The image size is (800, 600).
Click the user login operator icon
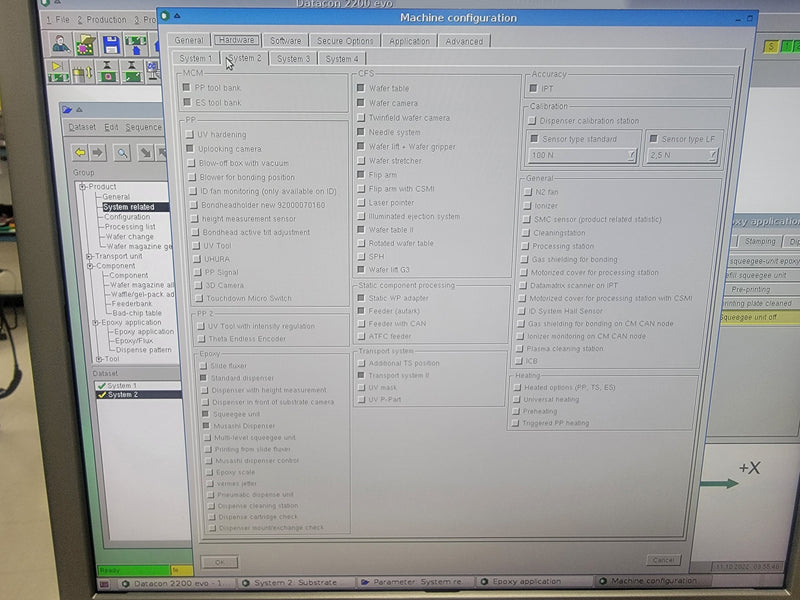coord(61,44)
